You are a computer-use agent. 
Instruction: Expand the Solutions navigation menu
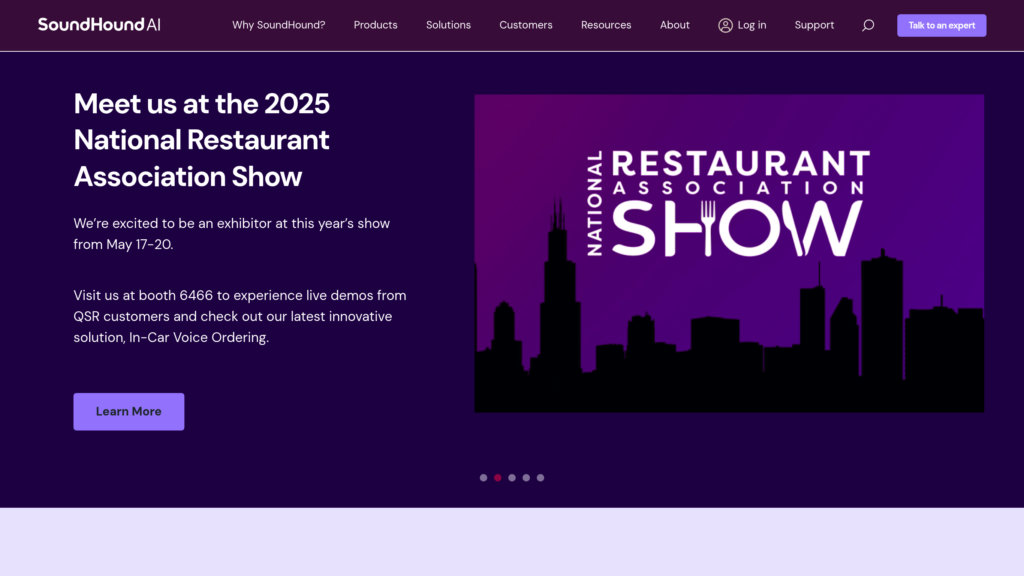click(448, 25)
